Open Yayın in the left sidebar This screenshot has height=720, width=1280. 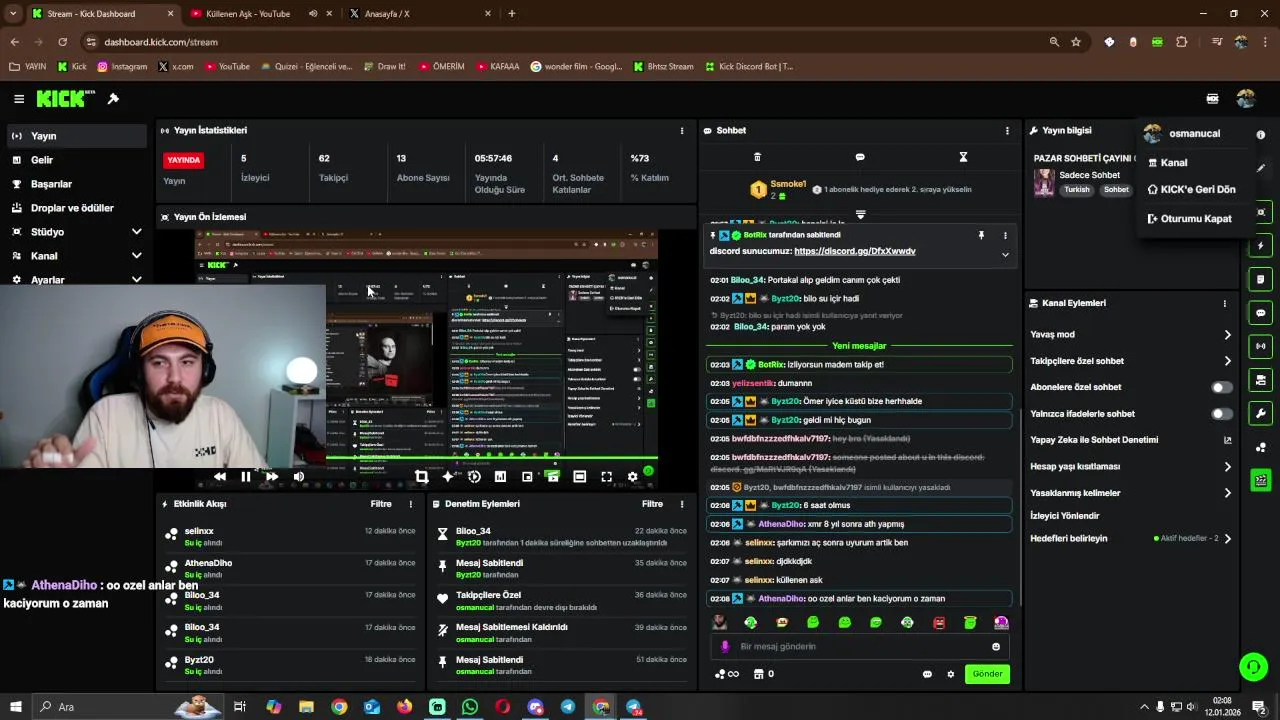tap(77, 136)
